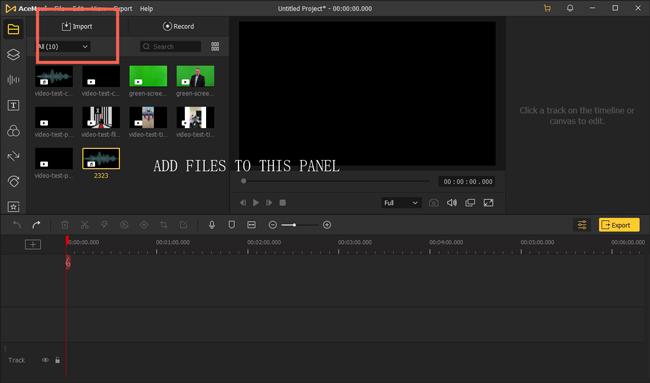Toggle Track visibility eye icon
This screenshot has width=650, height=383.
click(45, 360)
